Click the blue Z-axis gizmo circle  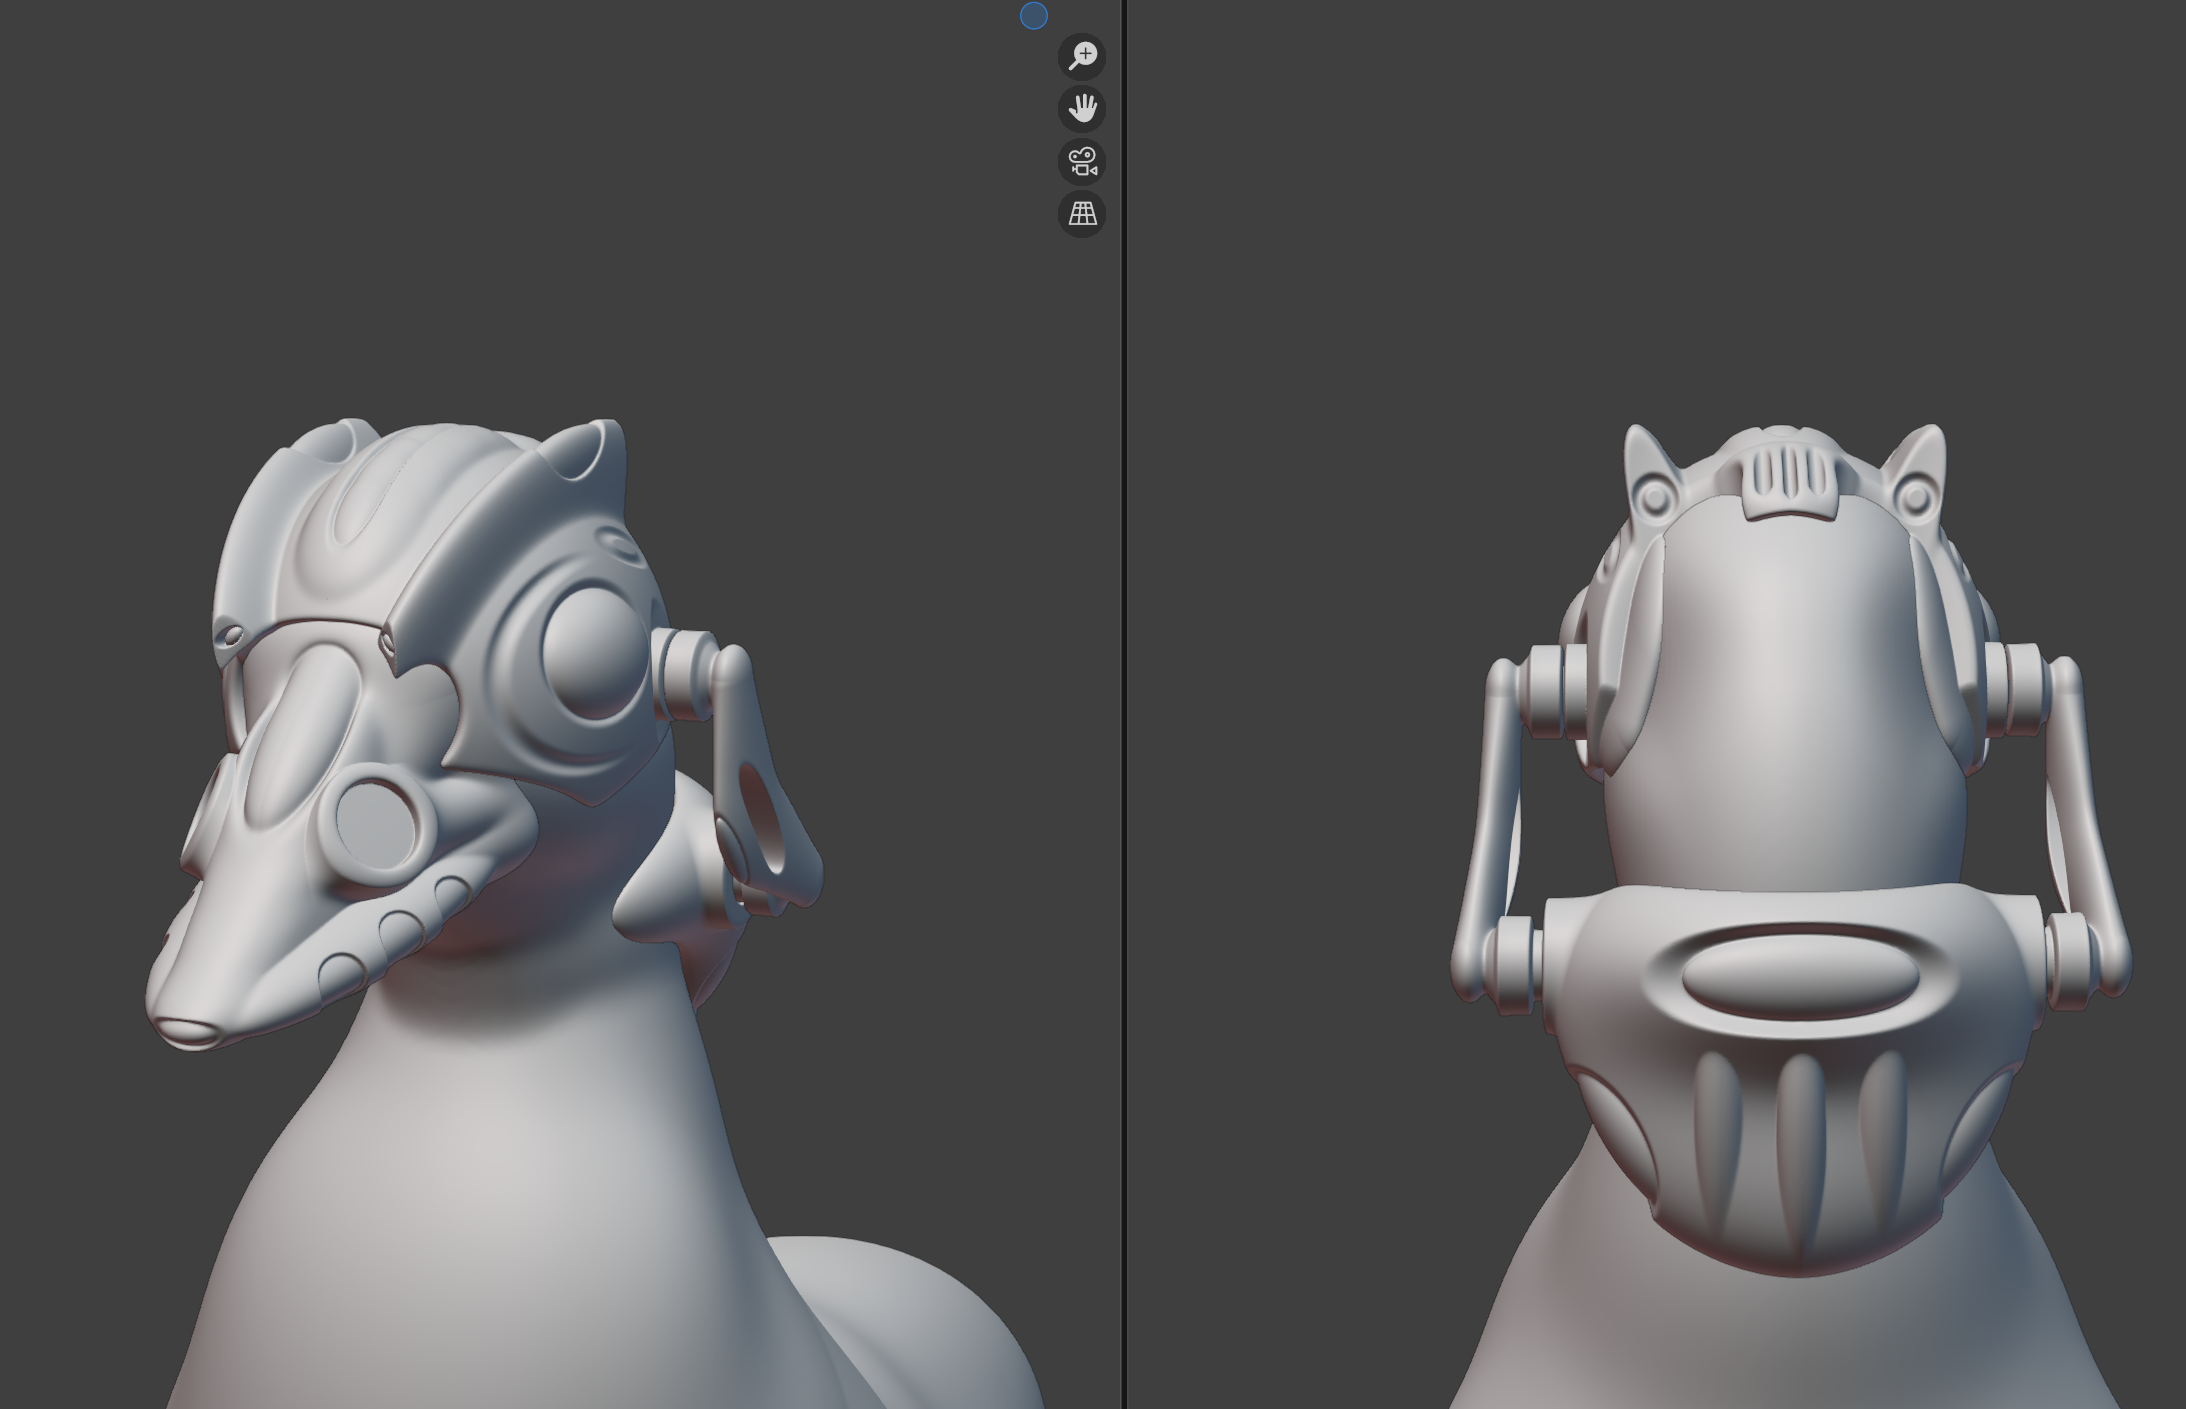[x=1033, y=16]
